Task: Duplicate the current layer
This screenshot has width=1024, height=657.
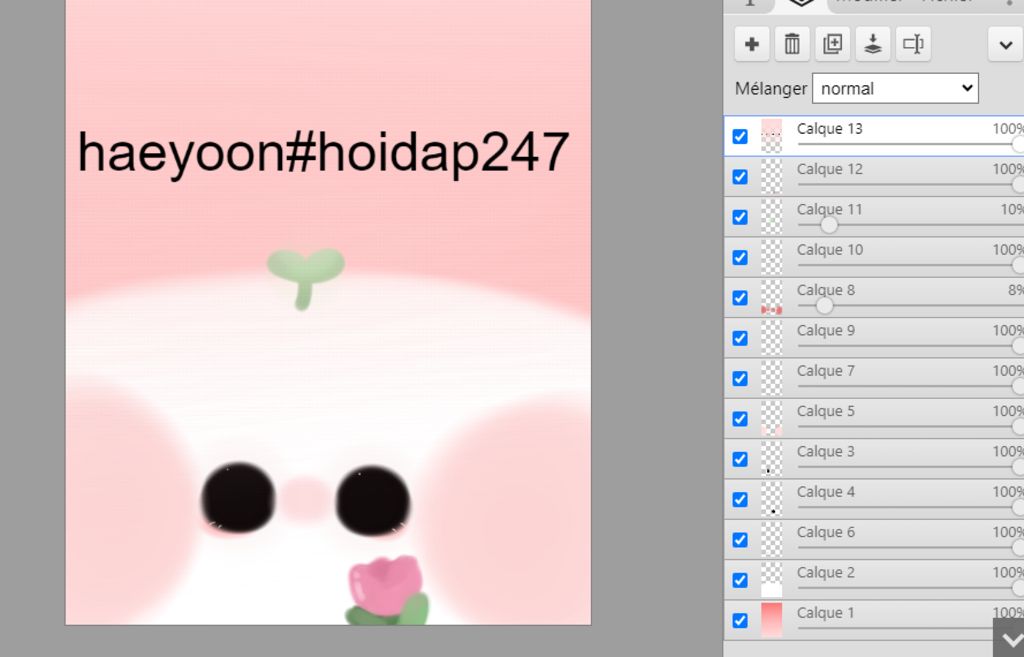Action: (833, 44)
